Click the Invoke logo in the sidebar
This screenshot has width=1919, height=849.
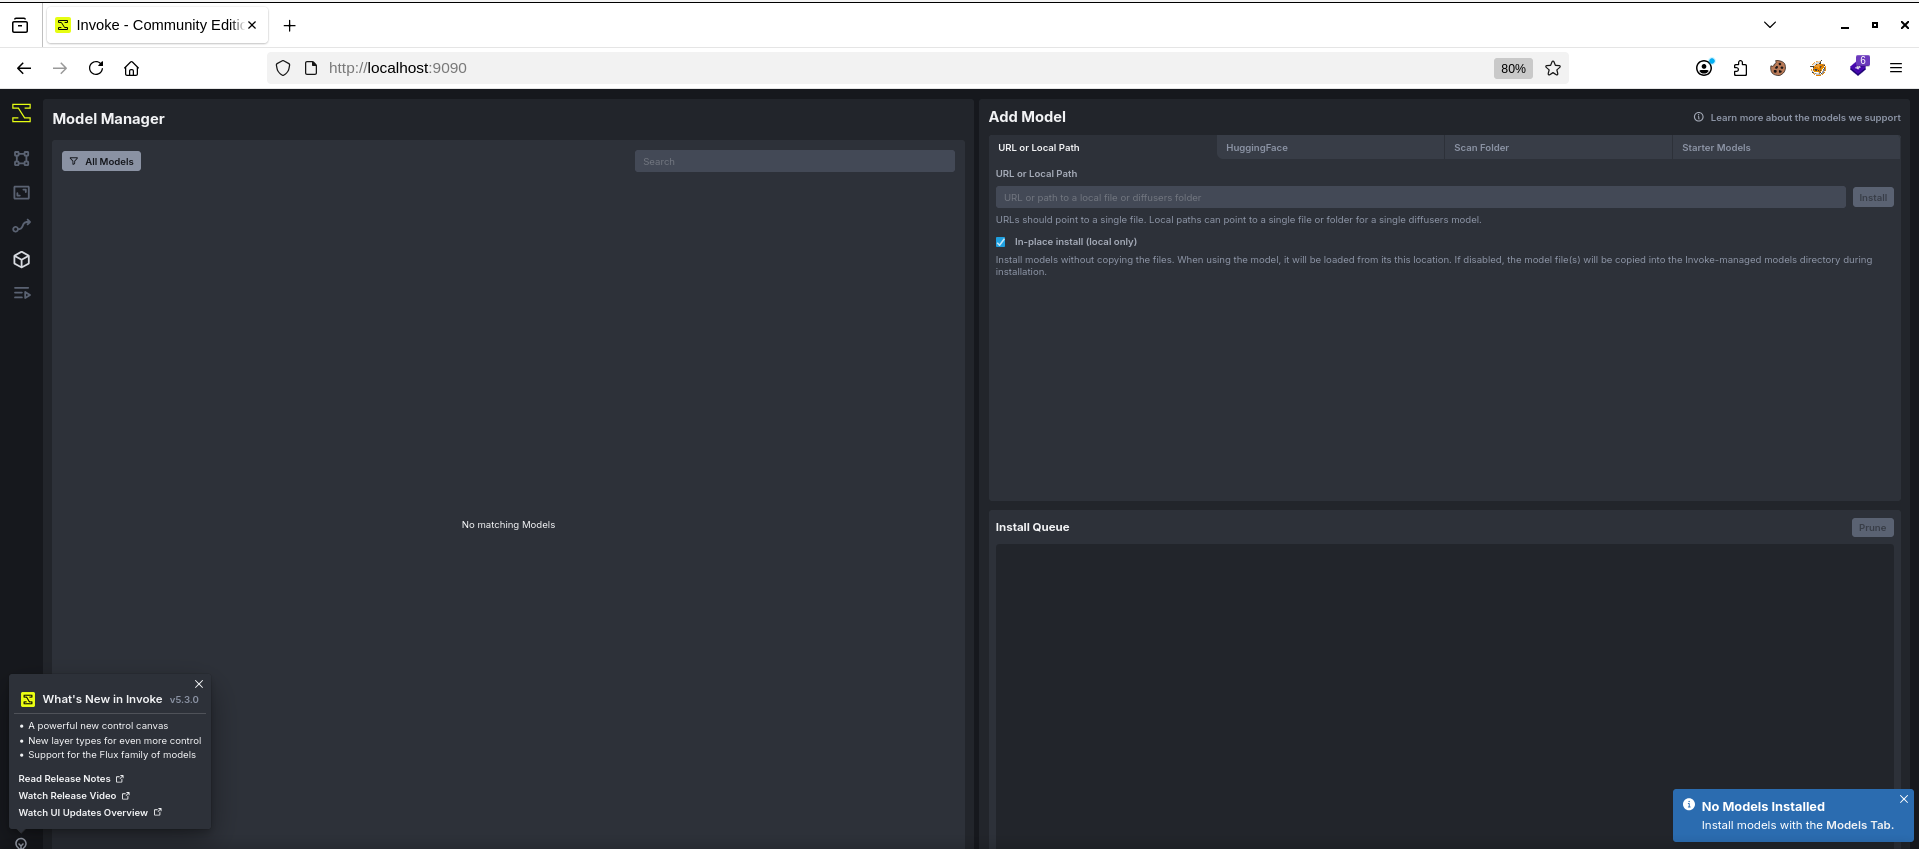click(x=21, y=114)
